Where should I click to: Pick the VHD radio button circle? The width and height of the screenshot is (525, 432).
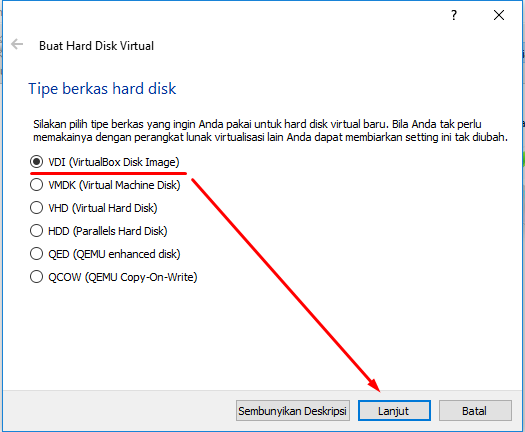36,208
